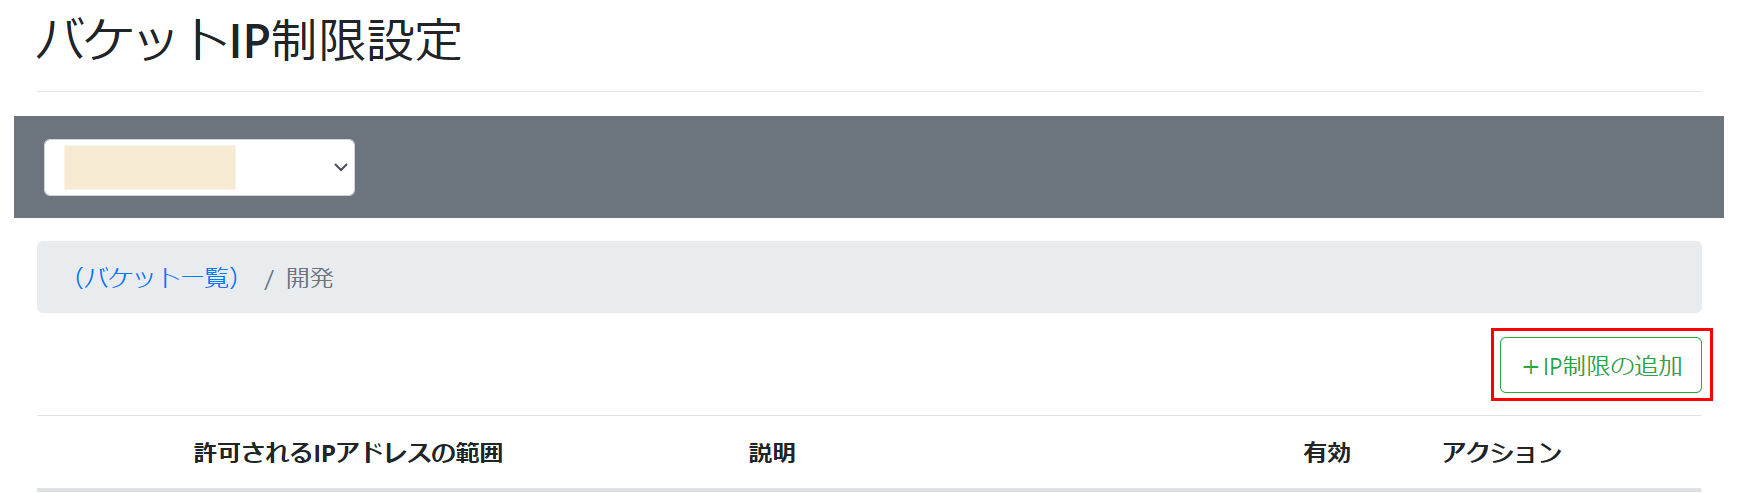Image resolution: width=1760 pixels, height=493 pixels.
Task: Click the IP制限の追加 text label
Action: click(x=1612, y=367)
